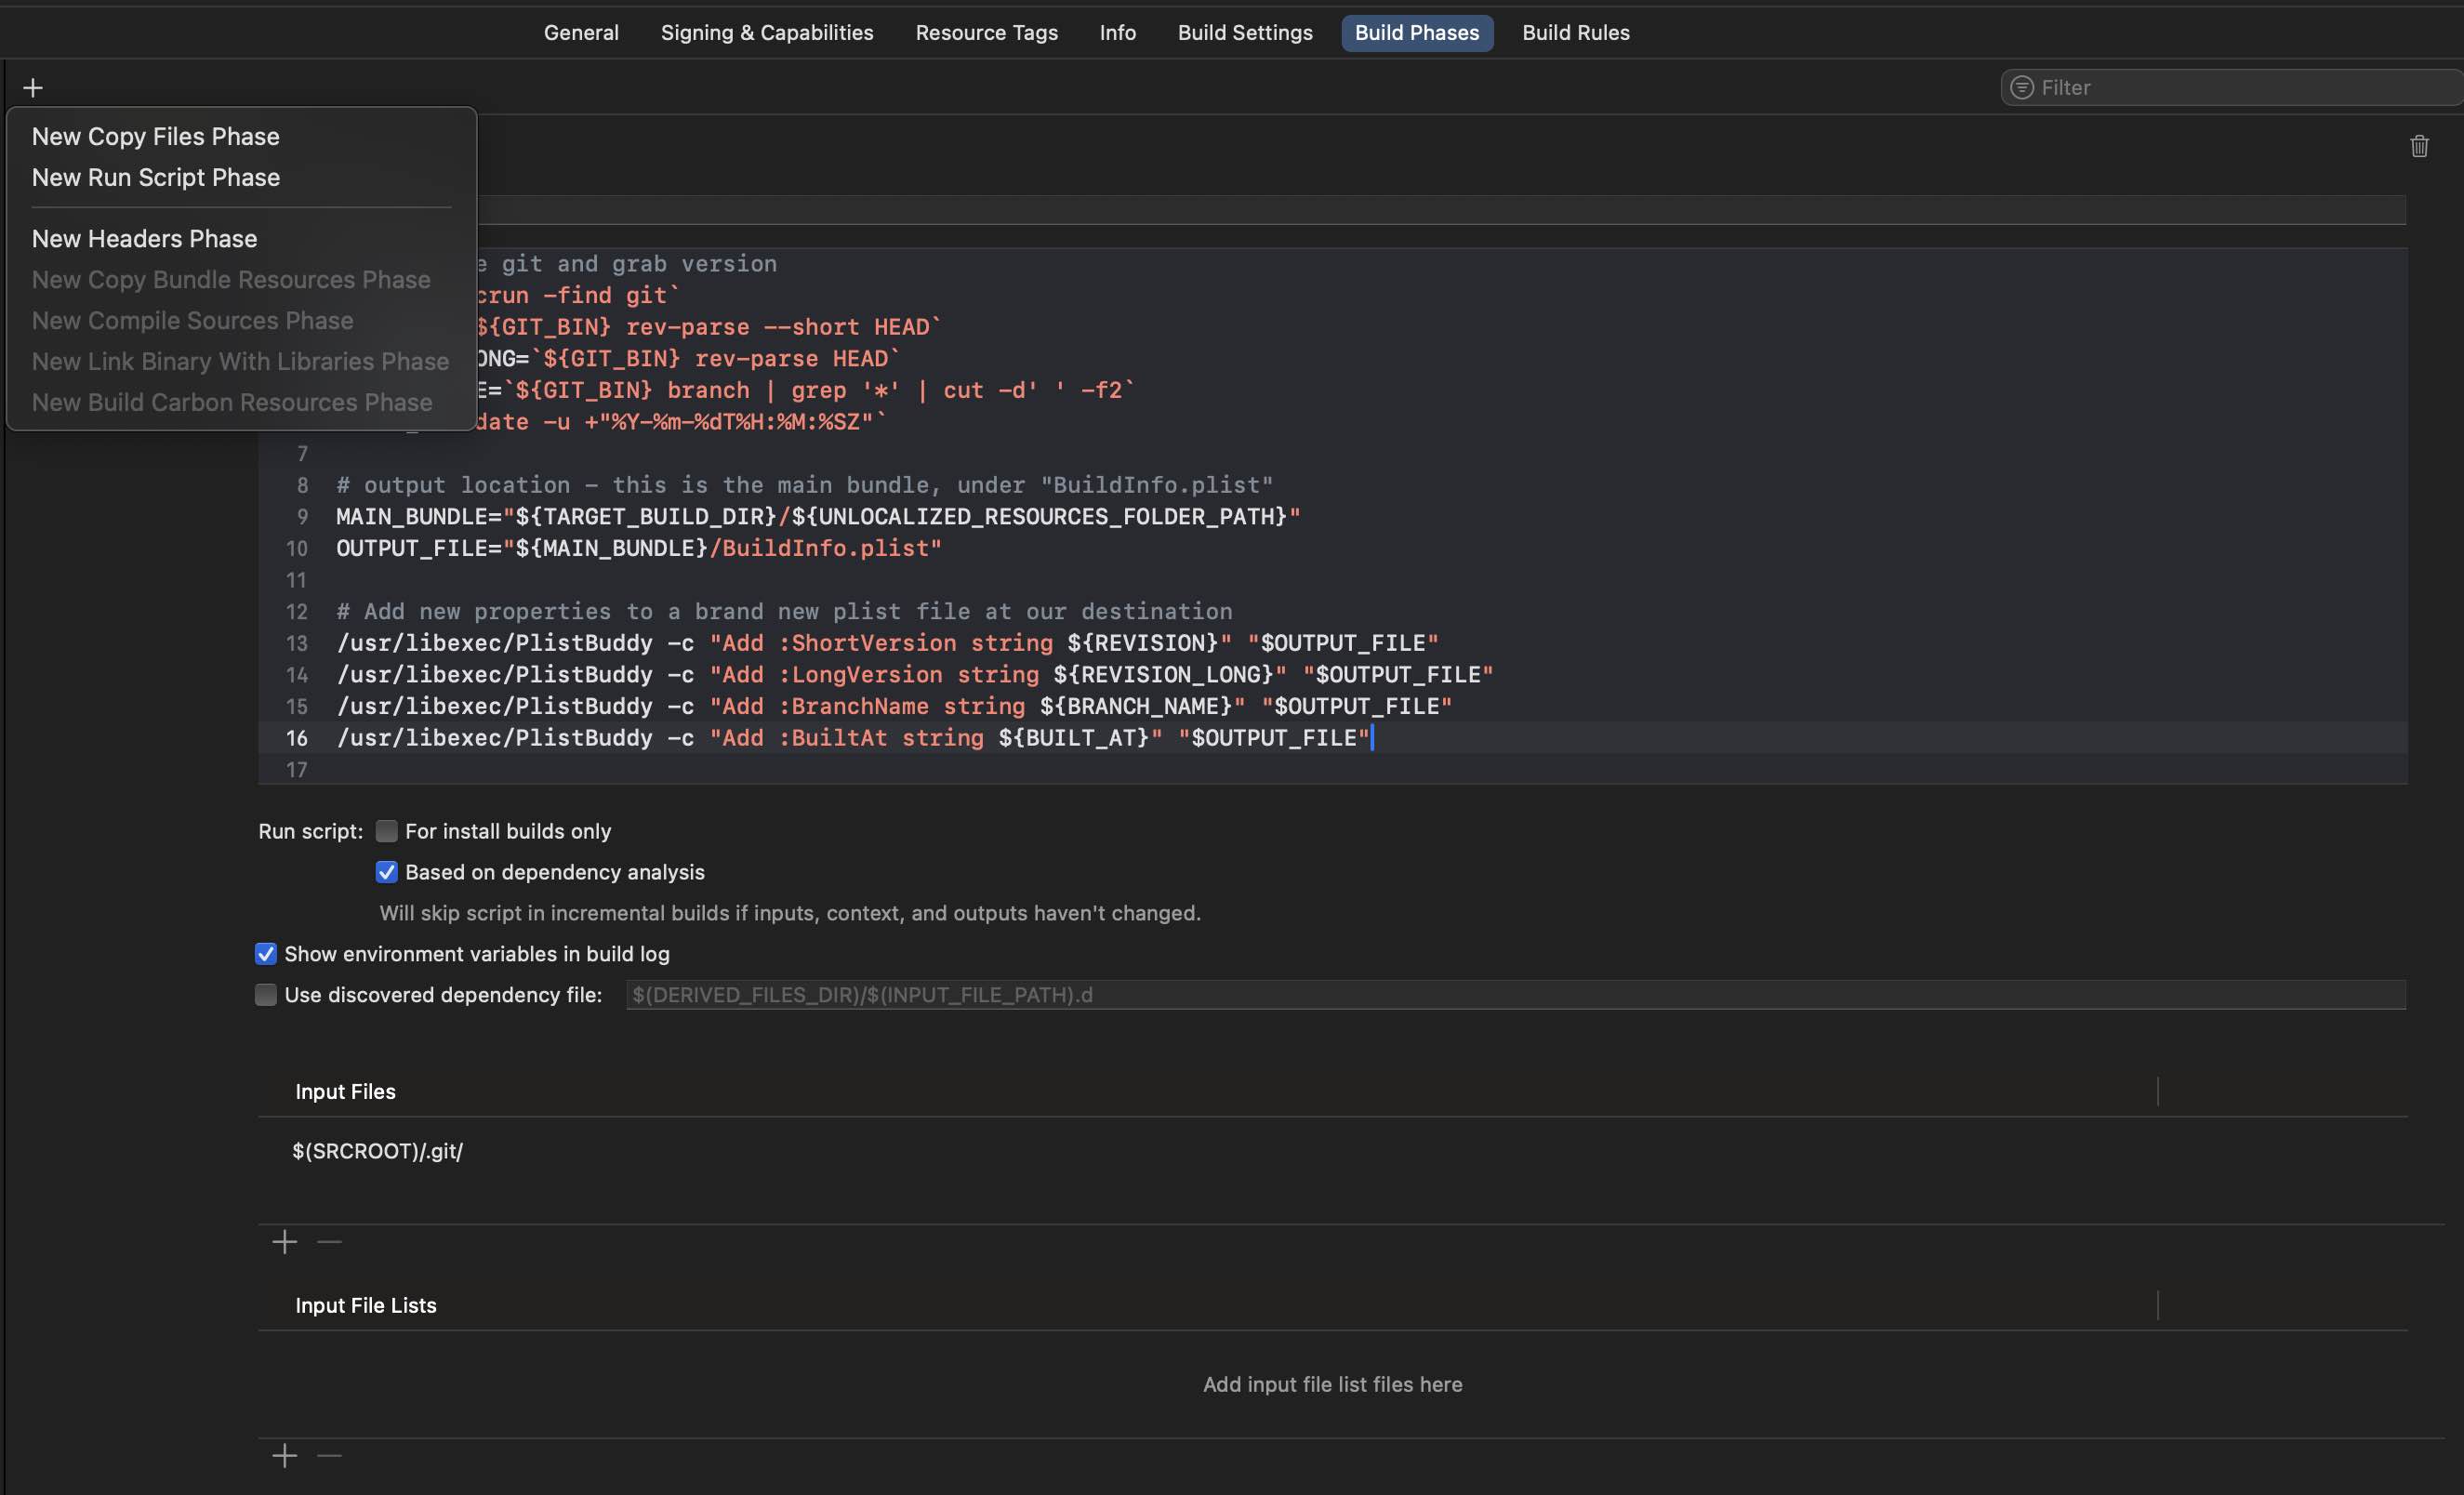Click the Build Phases tab

[1417, 32]
